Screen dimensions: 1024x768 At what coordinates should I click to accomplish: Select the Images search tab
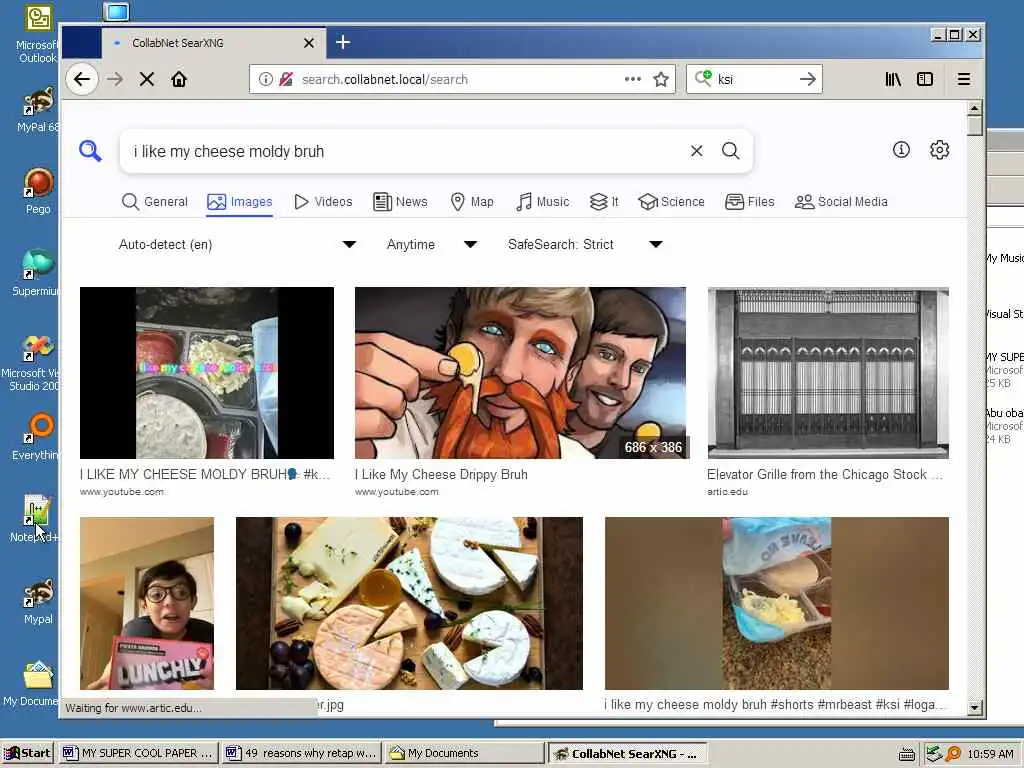tap(240, 202)
